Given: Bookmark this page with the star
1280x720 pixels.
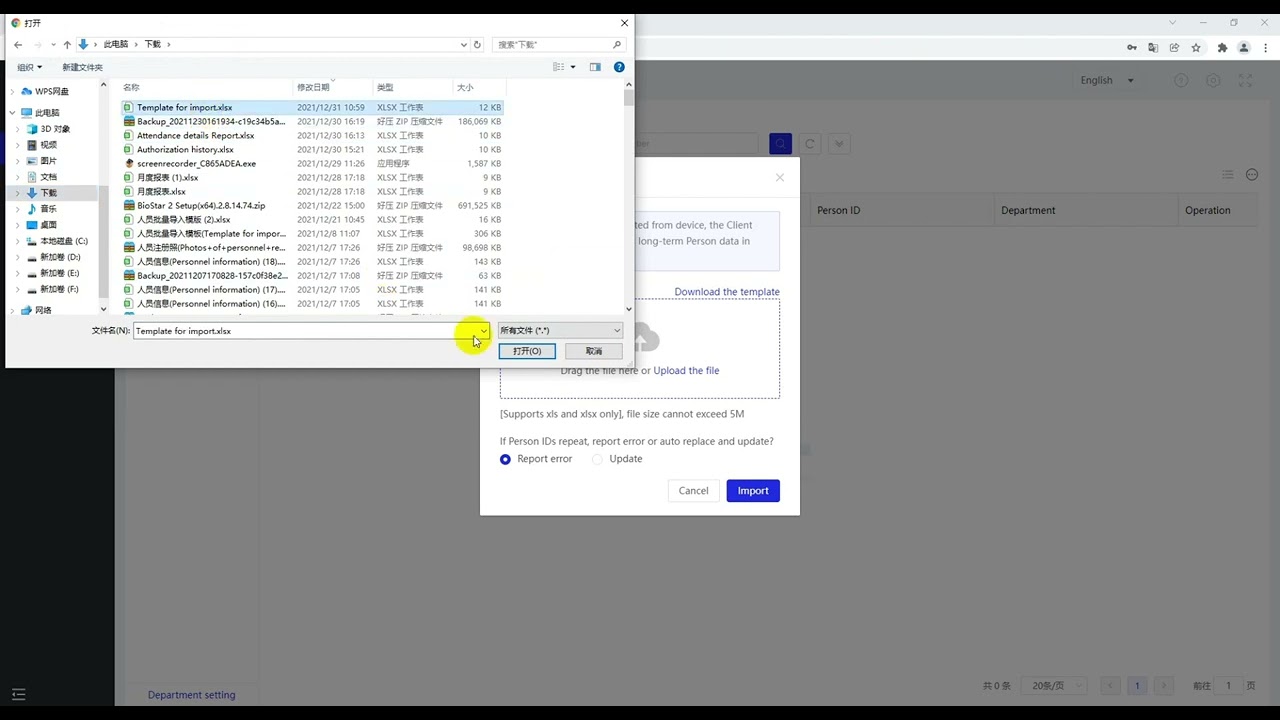Looking at the screenshot, I should pos(1196,48).
